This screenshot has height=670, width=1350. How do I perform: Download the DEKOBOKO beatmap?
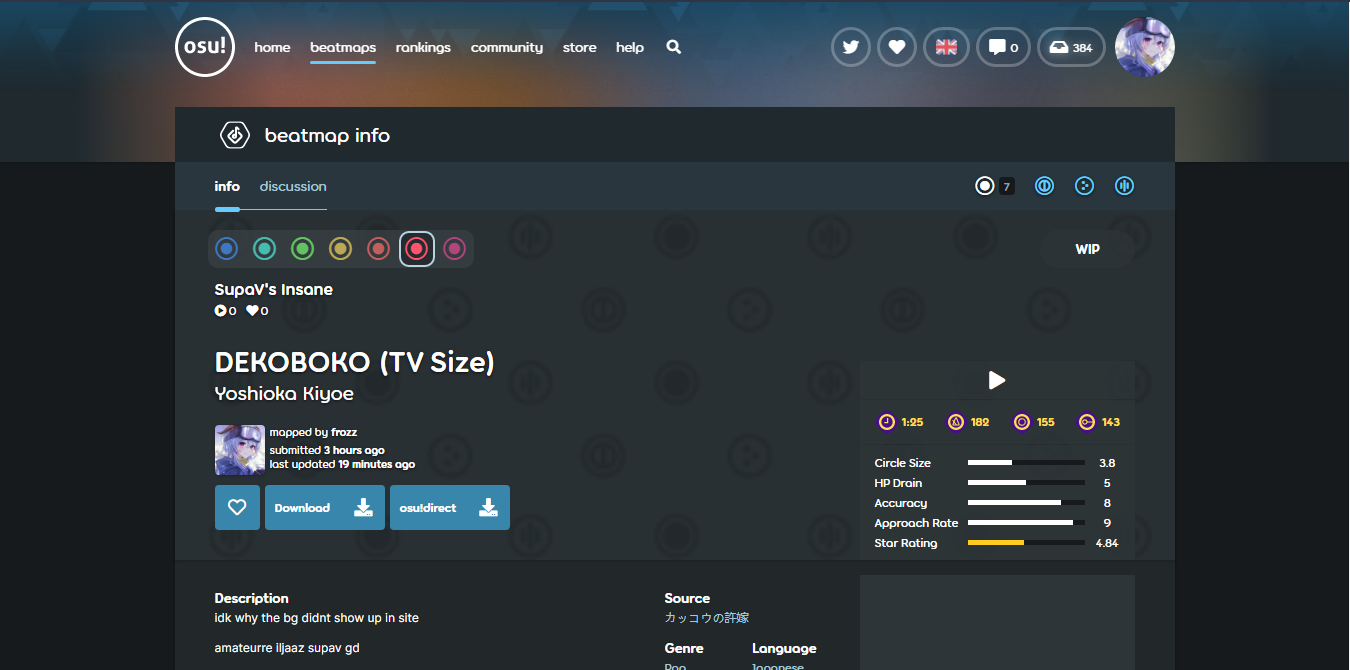(324, 507)
